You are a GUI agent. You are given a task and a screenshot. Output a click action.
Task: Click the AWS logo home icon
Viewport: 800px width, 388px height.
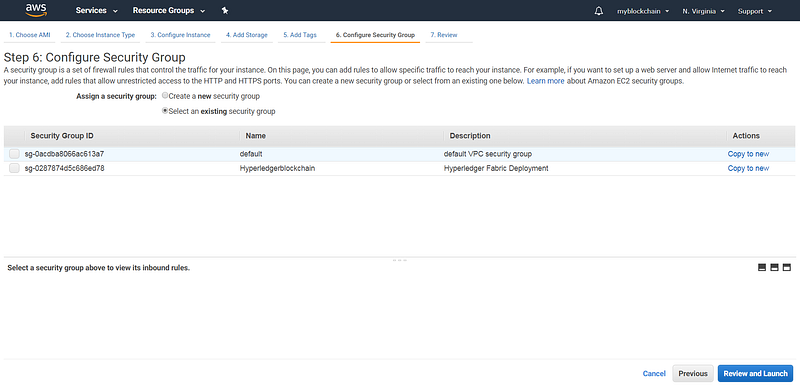(36, 10)
